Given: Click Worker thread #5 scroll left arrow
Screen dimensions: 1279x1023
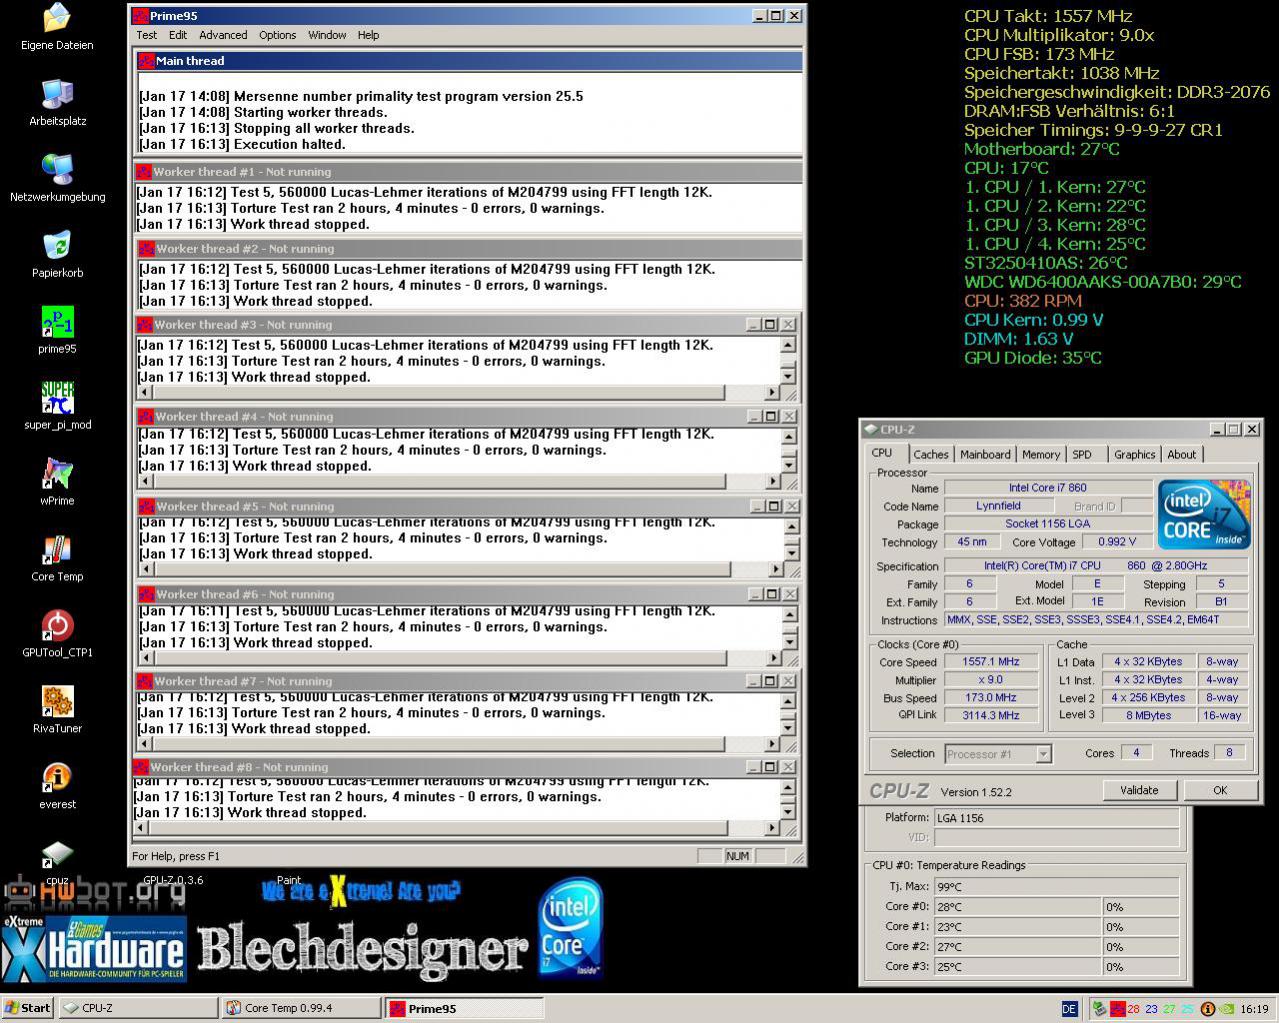Looking at the screenshot, I should pos(147,569).
